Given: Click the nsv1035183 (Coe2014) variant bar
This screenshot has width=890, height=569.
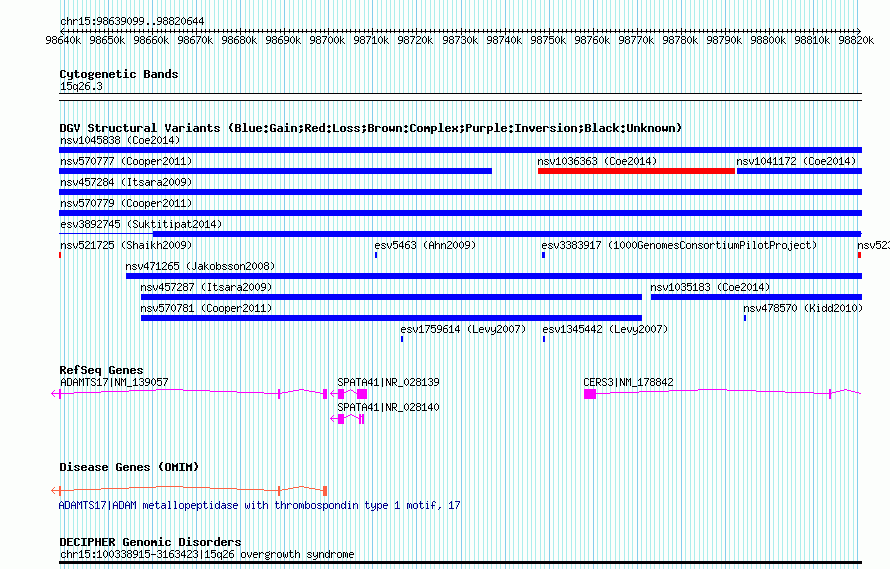Looking at the screenshot, I should (756, 297).
